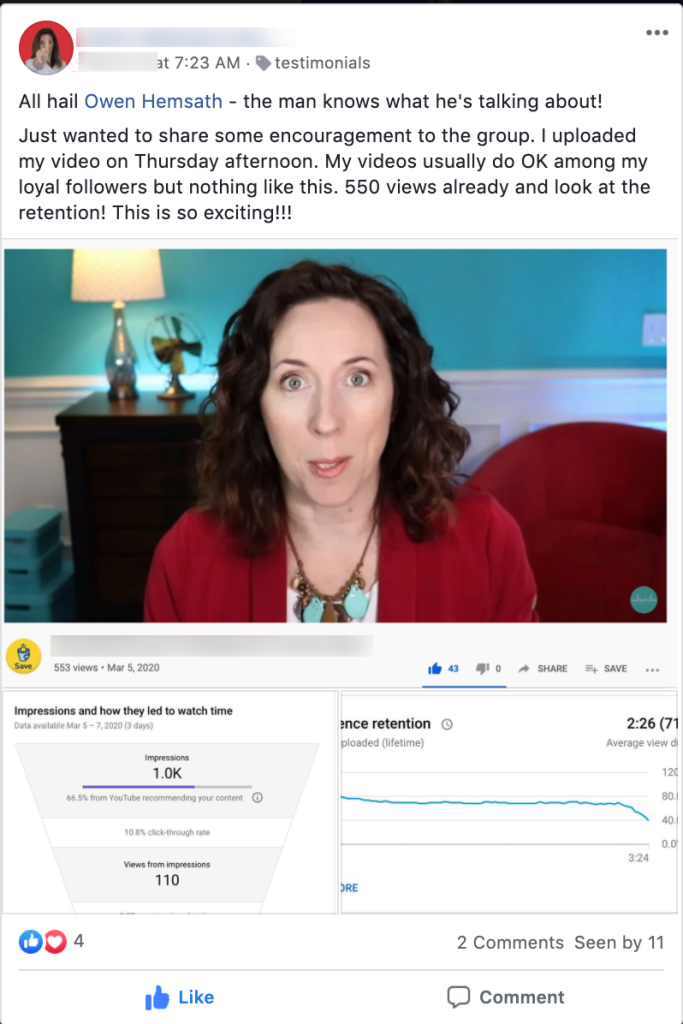Image resolution: width=683 pixels, height=1024 pixels.
Task: Open the Seen by 11 list
Action: click(x=619, y=942)
